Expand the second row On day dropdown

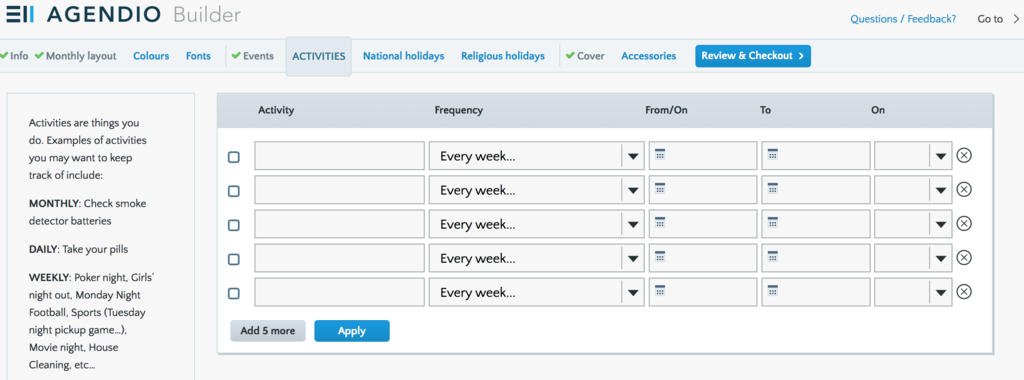(913, 189)
